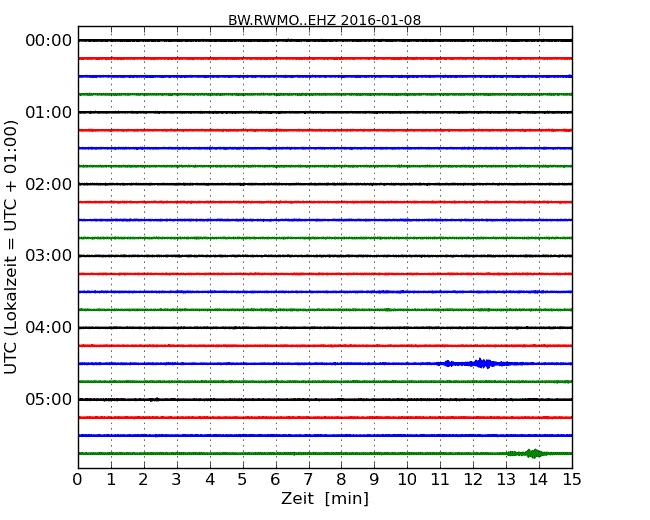Click x-axis tick label 6
The image size is (650, 520).
click(275, 480)
